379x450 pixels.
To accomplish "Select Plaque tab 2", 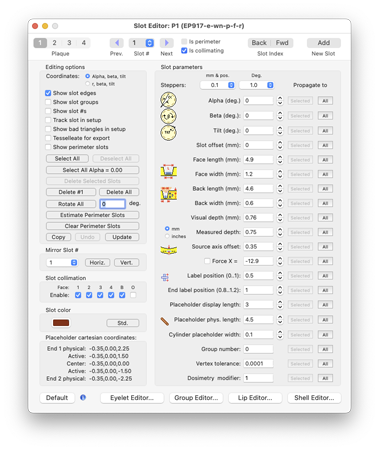I will click(54, 43).
